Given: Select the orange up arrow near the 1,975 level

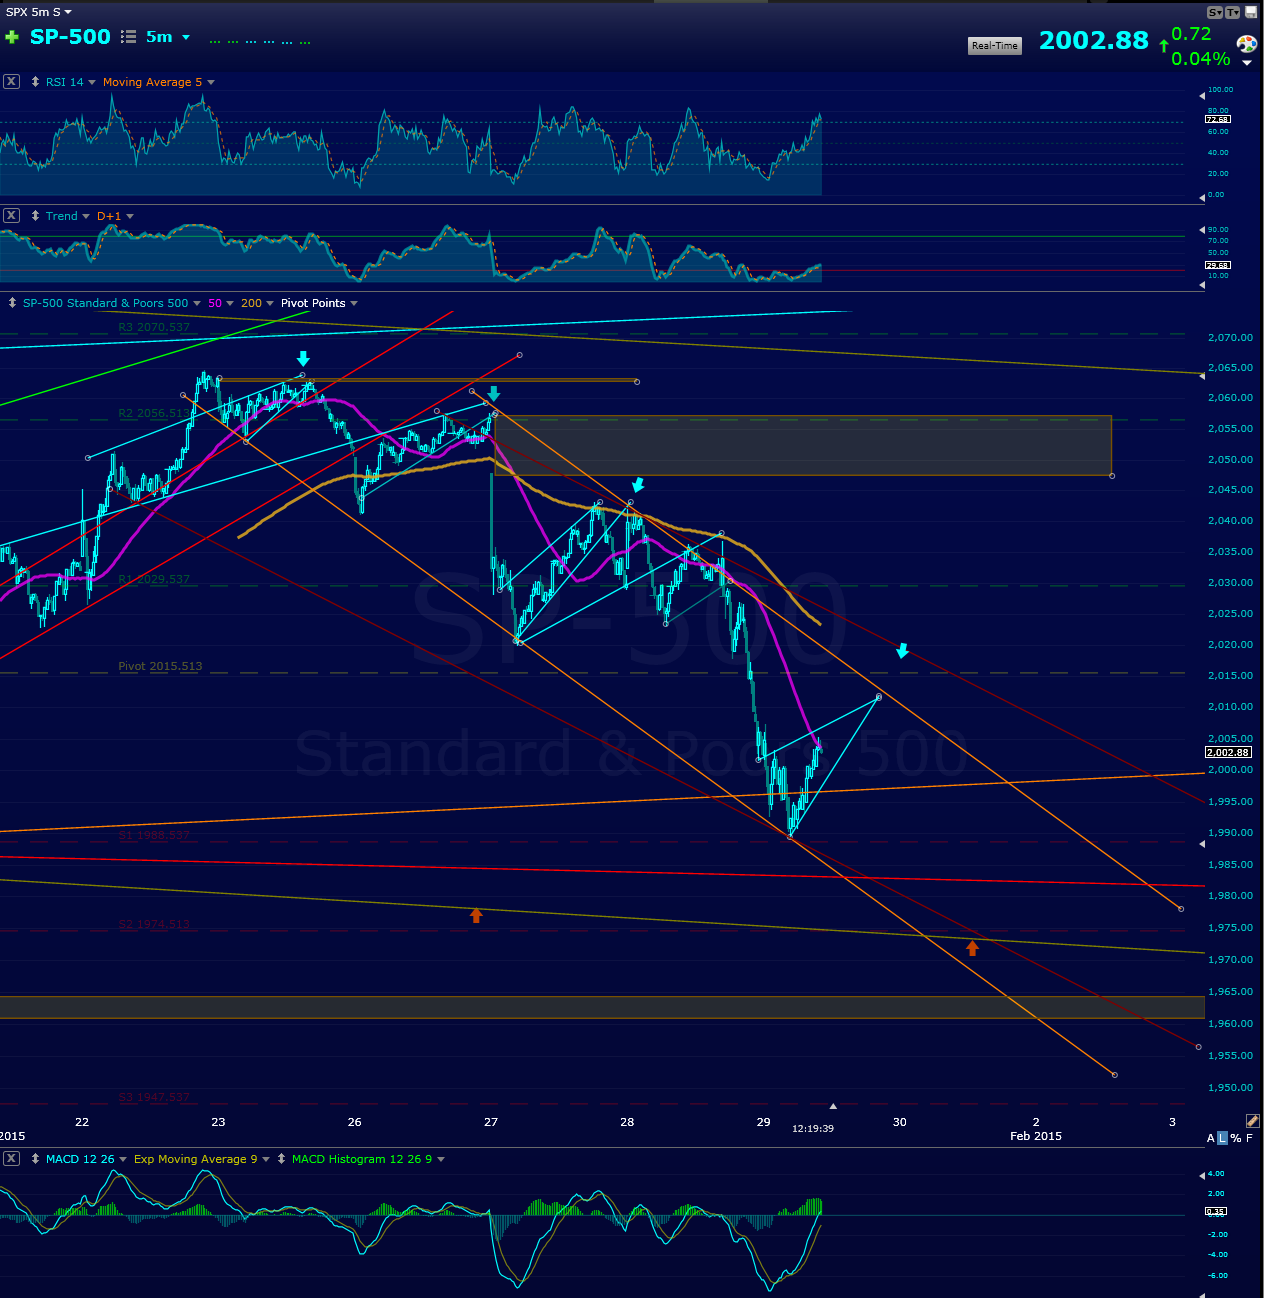Looking at the screenshot, I should [972, 947].
